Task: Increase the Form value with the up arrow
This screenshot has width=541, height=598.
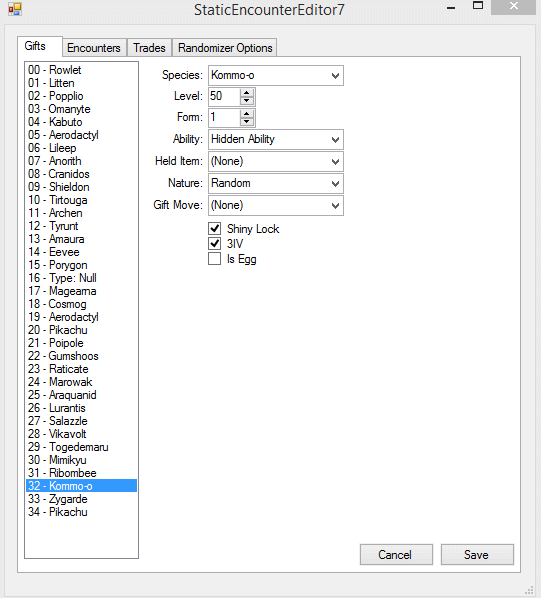Action: (247, 114)
